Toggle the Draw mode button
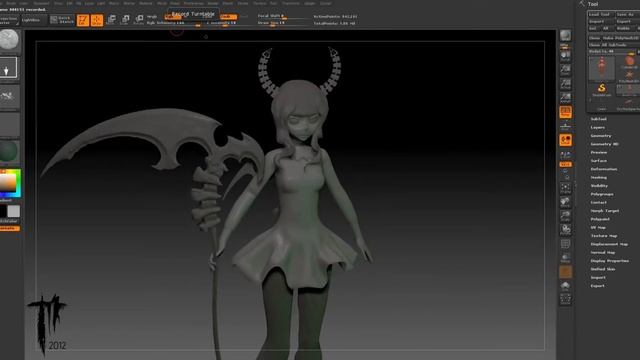 (97, 20)
